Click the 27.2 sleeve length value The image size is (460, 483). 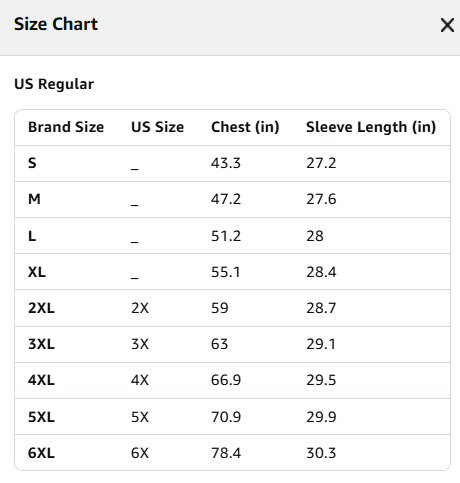[321, 163]
